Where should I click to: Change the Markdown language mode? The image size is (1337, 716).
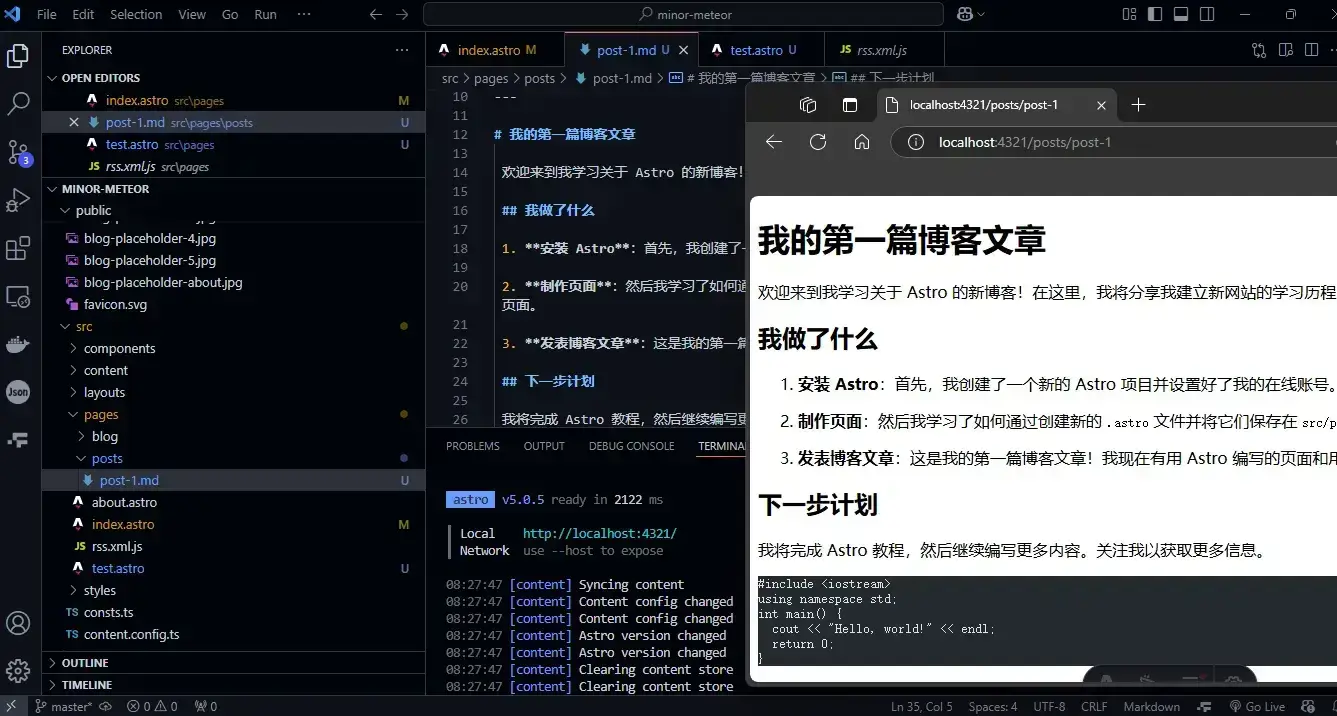click(1151, 706)
